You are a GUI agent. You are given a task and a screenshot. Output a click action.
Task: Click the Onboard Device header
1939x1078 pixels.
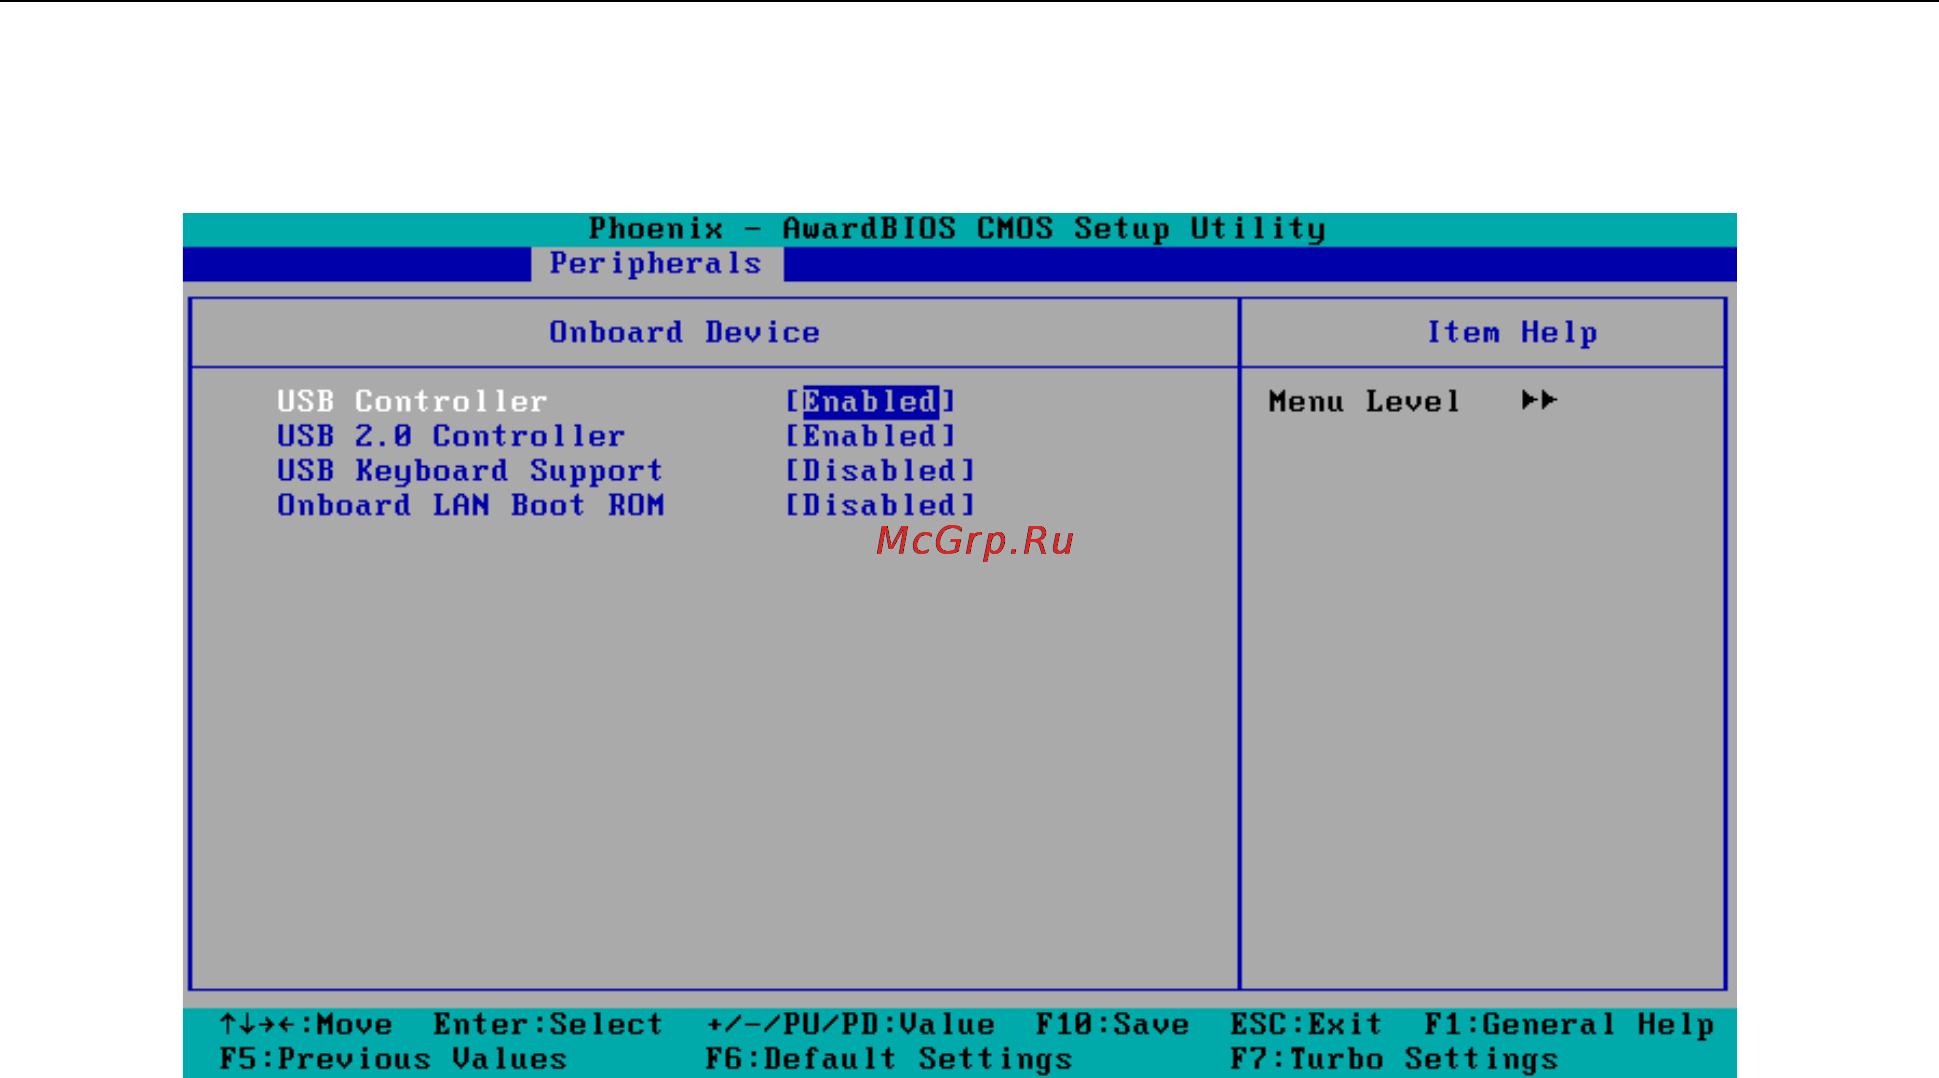pyautogui.click(x=684, y=332)
